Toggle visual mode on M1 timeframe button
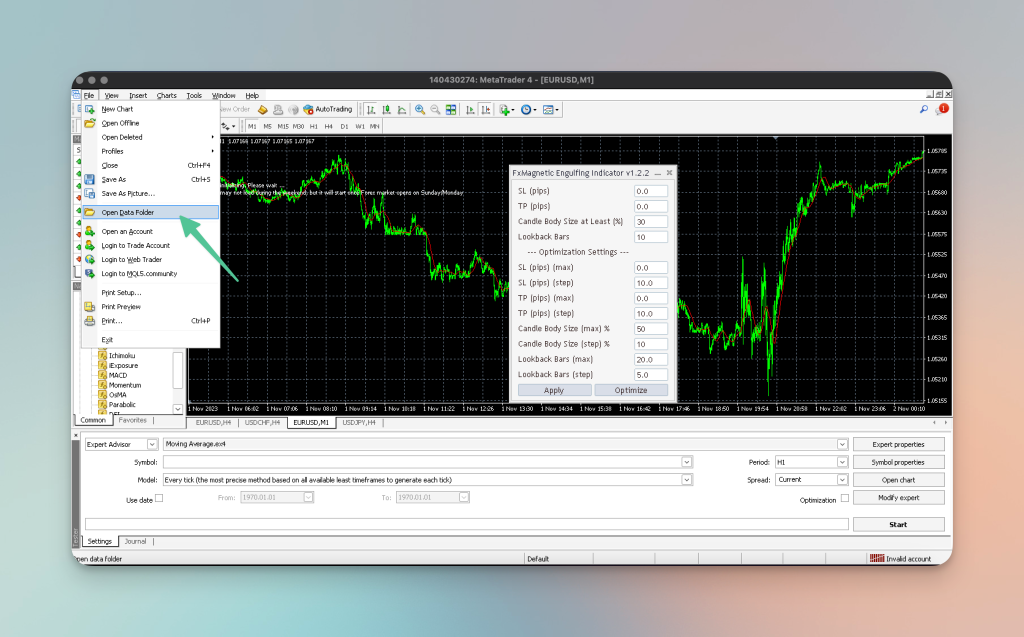1024x637 pixels. click(252, 127)
